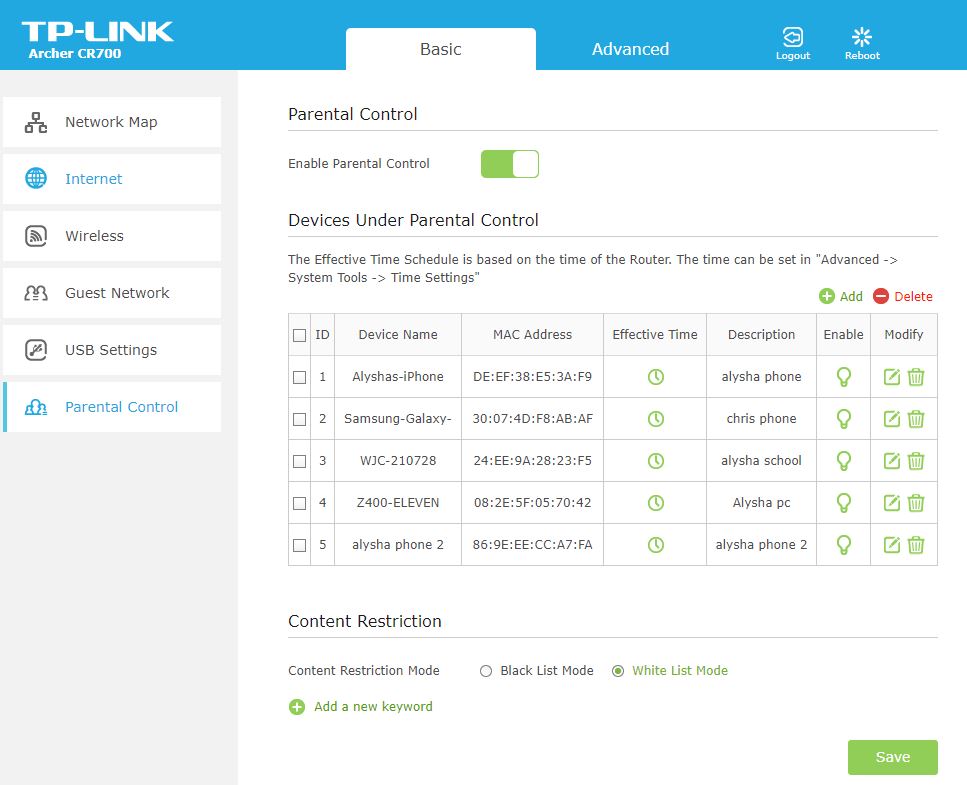
Task: Delete the Z400-ELEVEN entry with trash icon
Action: point(916,503)
